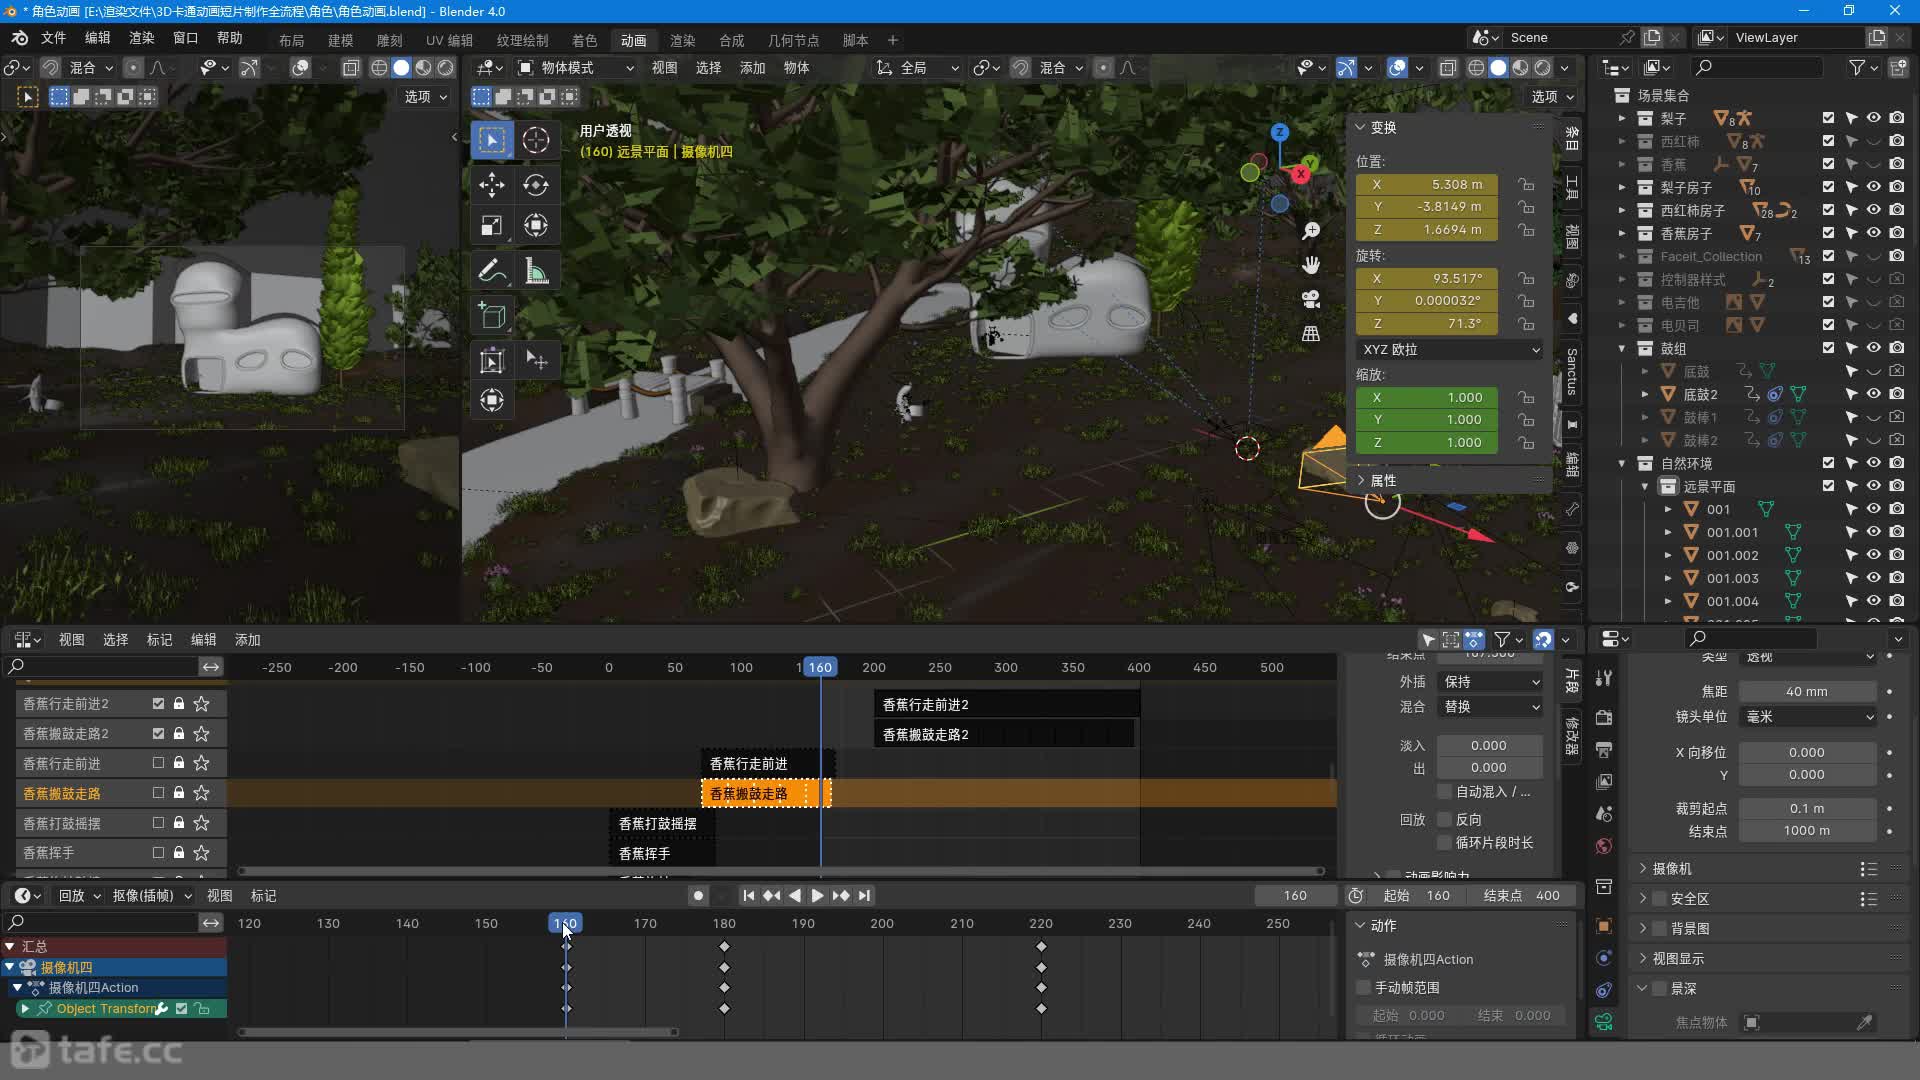
Task: Click the 焦距 40 mm value field
Action: tap(1807, 692)
